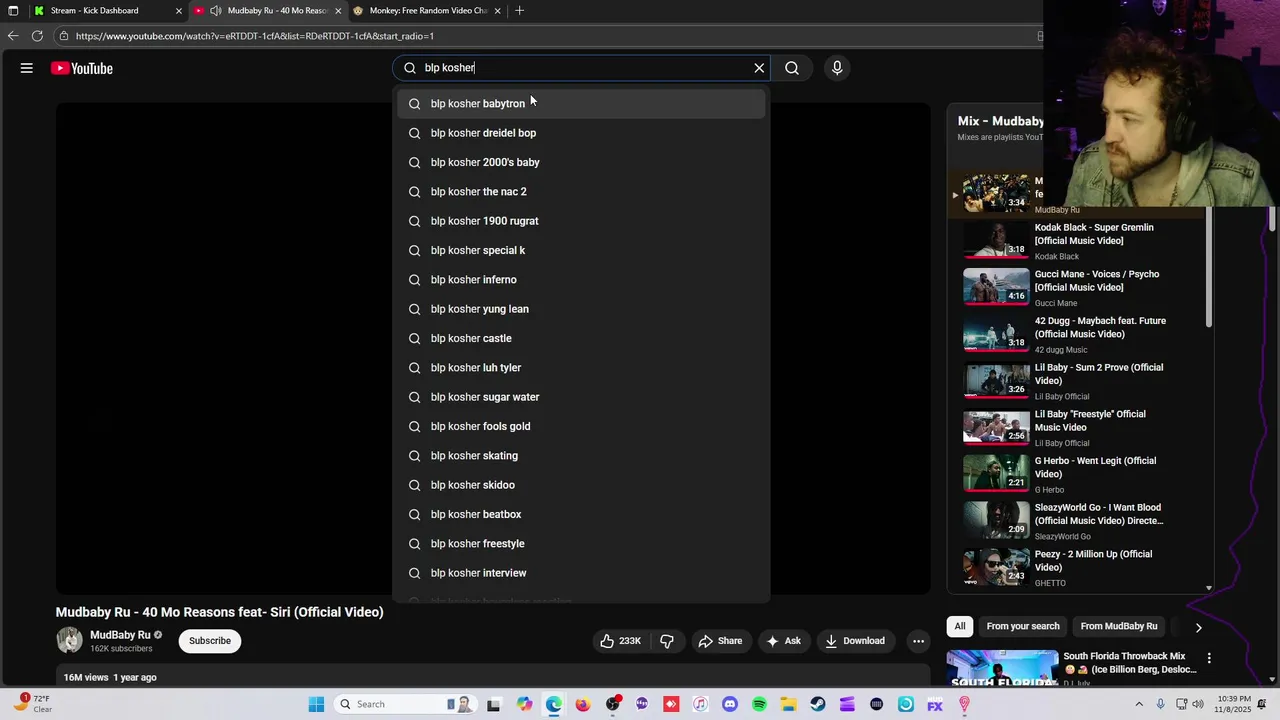
Task: Choose suggestion 'blp kosher babytron'
Action: pos(581,104)
